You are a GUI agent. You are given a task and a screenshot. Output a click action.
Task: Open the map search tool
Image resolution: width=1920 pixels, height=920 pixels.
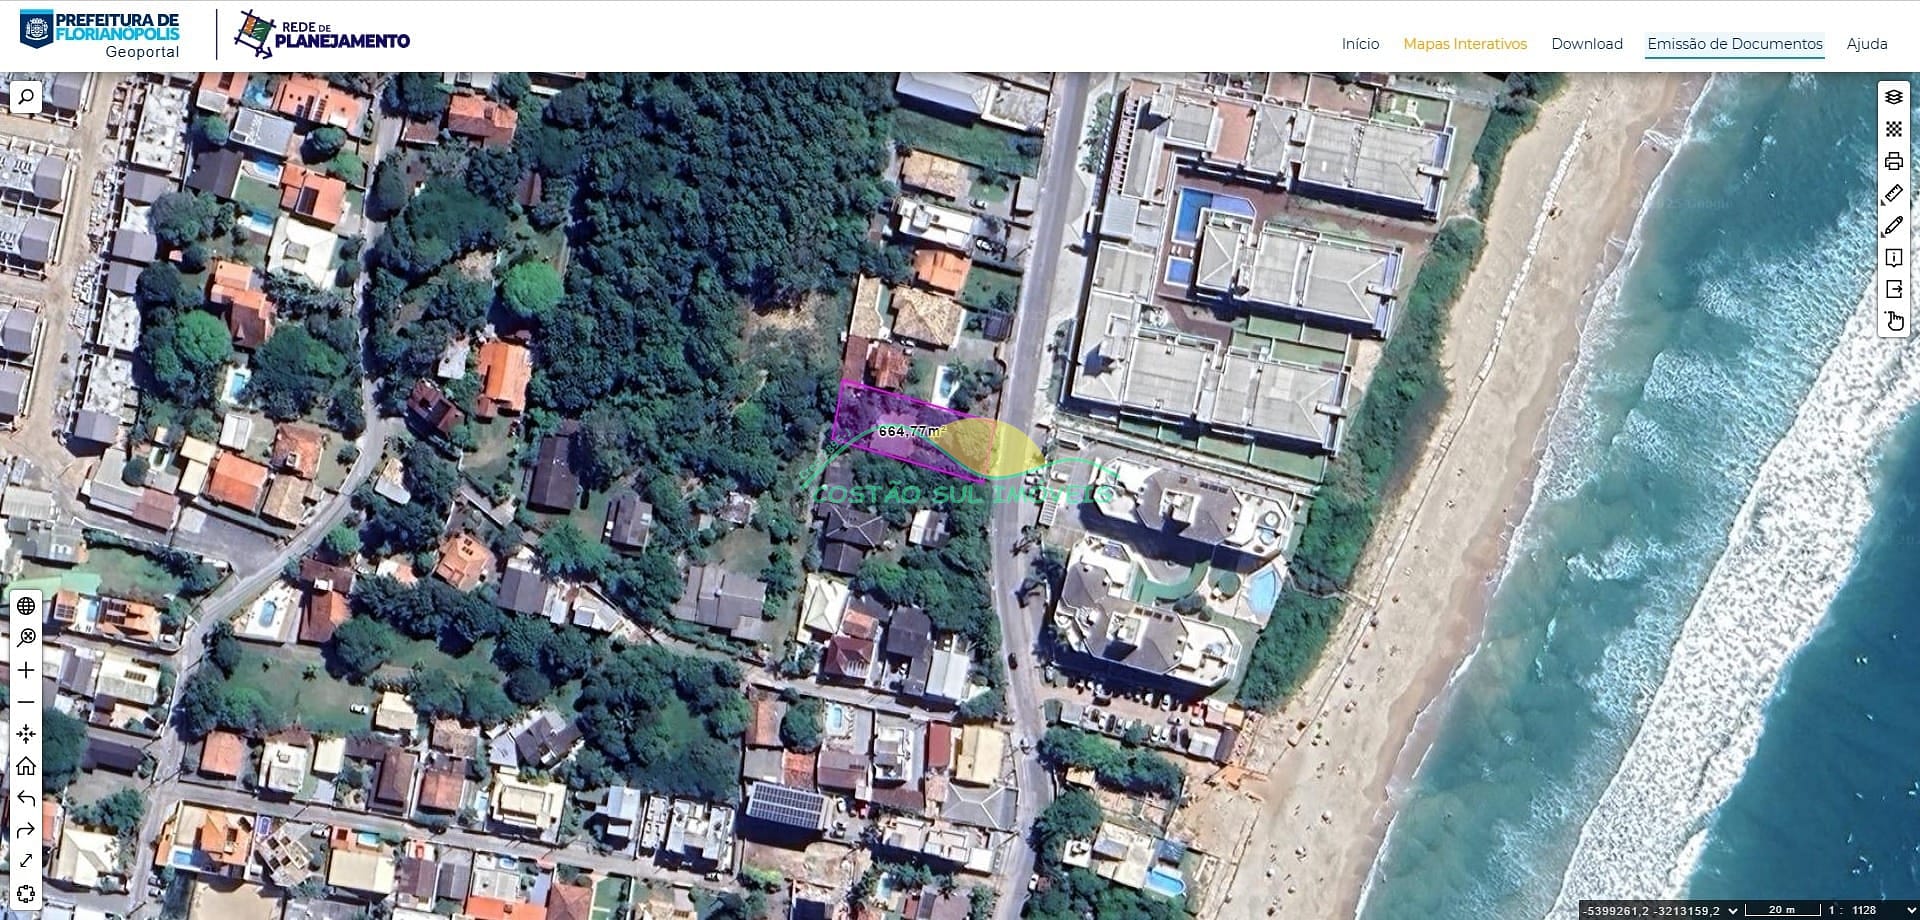pos(26,97)
